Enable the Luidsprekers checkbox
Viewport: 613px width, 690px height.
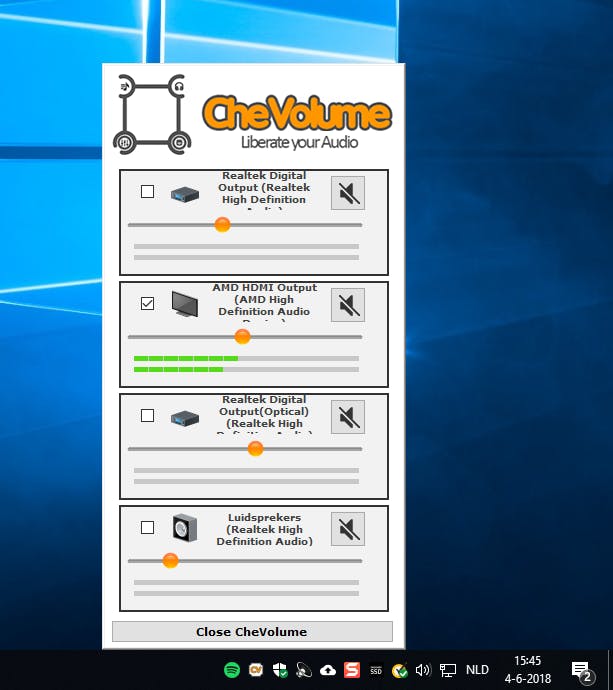147,527
